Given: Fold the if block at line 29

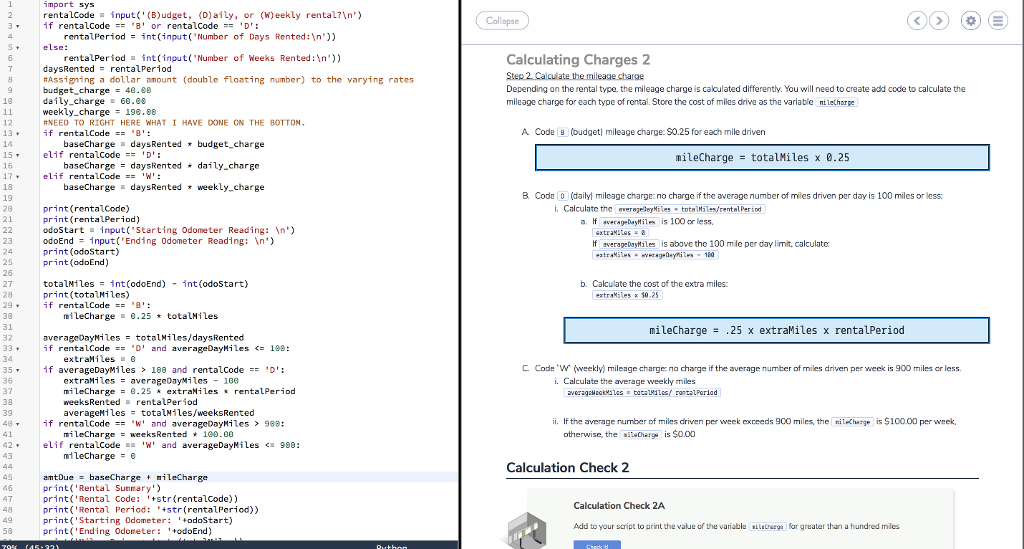Looking at the screenshot, I should click(18, 306).
